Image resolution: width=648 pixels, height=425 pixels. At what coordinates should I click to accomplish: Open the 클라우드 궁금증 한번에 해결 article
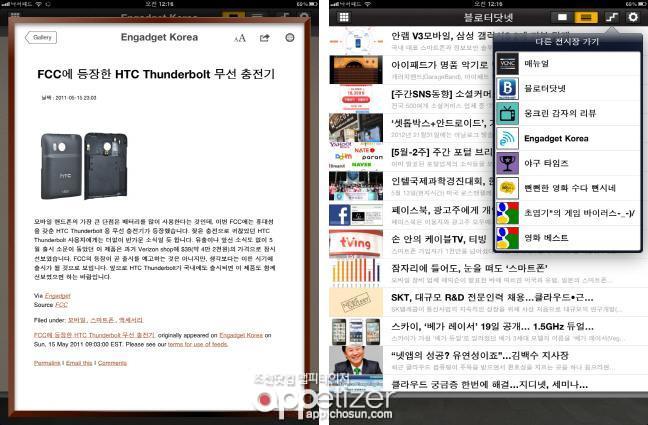489,384
